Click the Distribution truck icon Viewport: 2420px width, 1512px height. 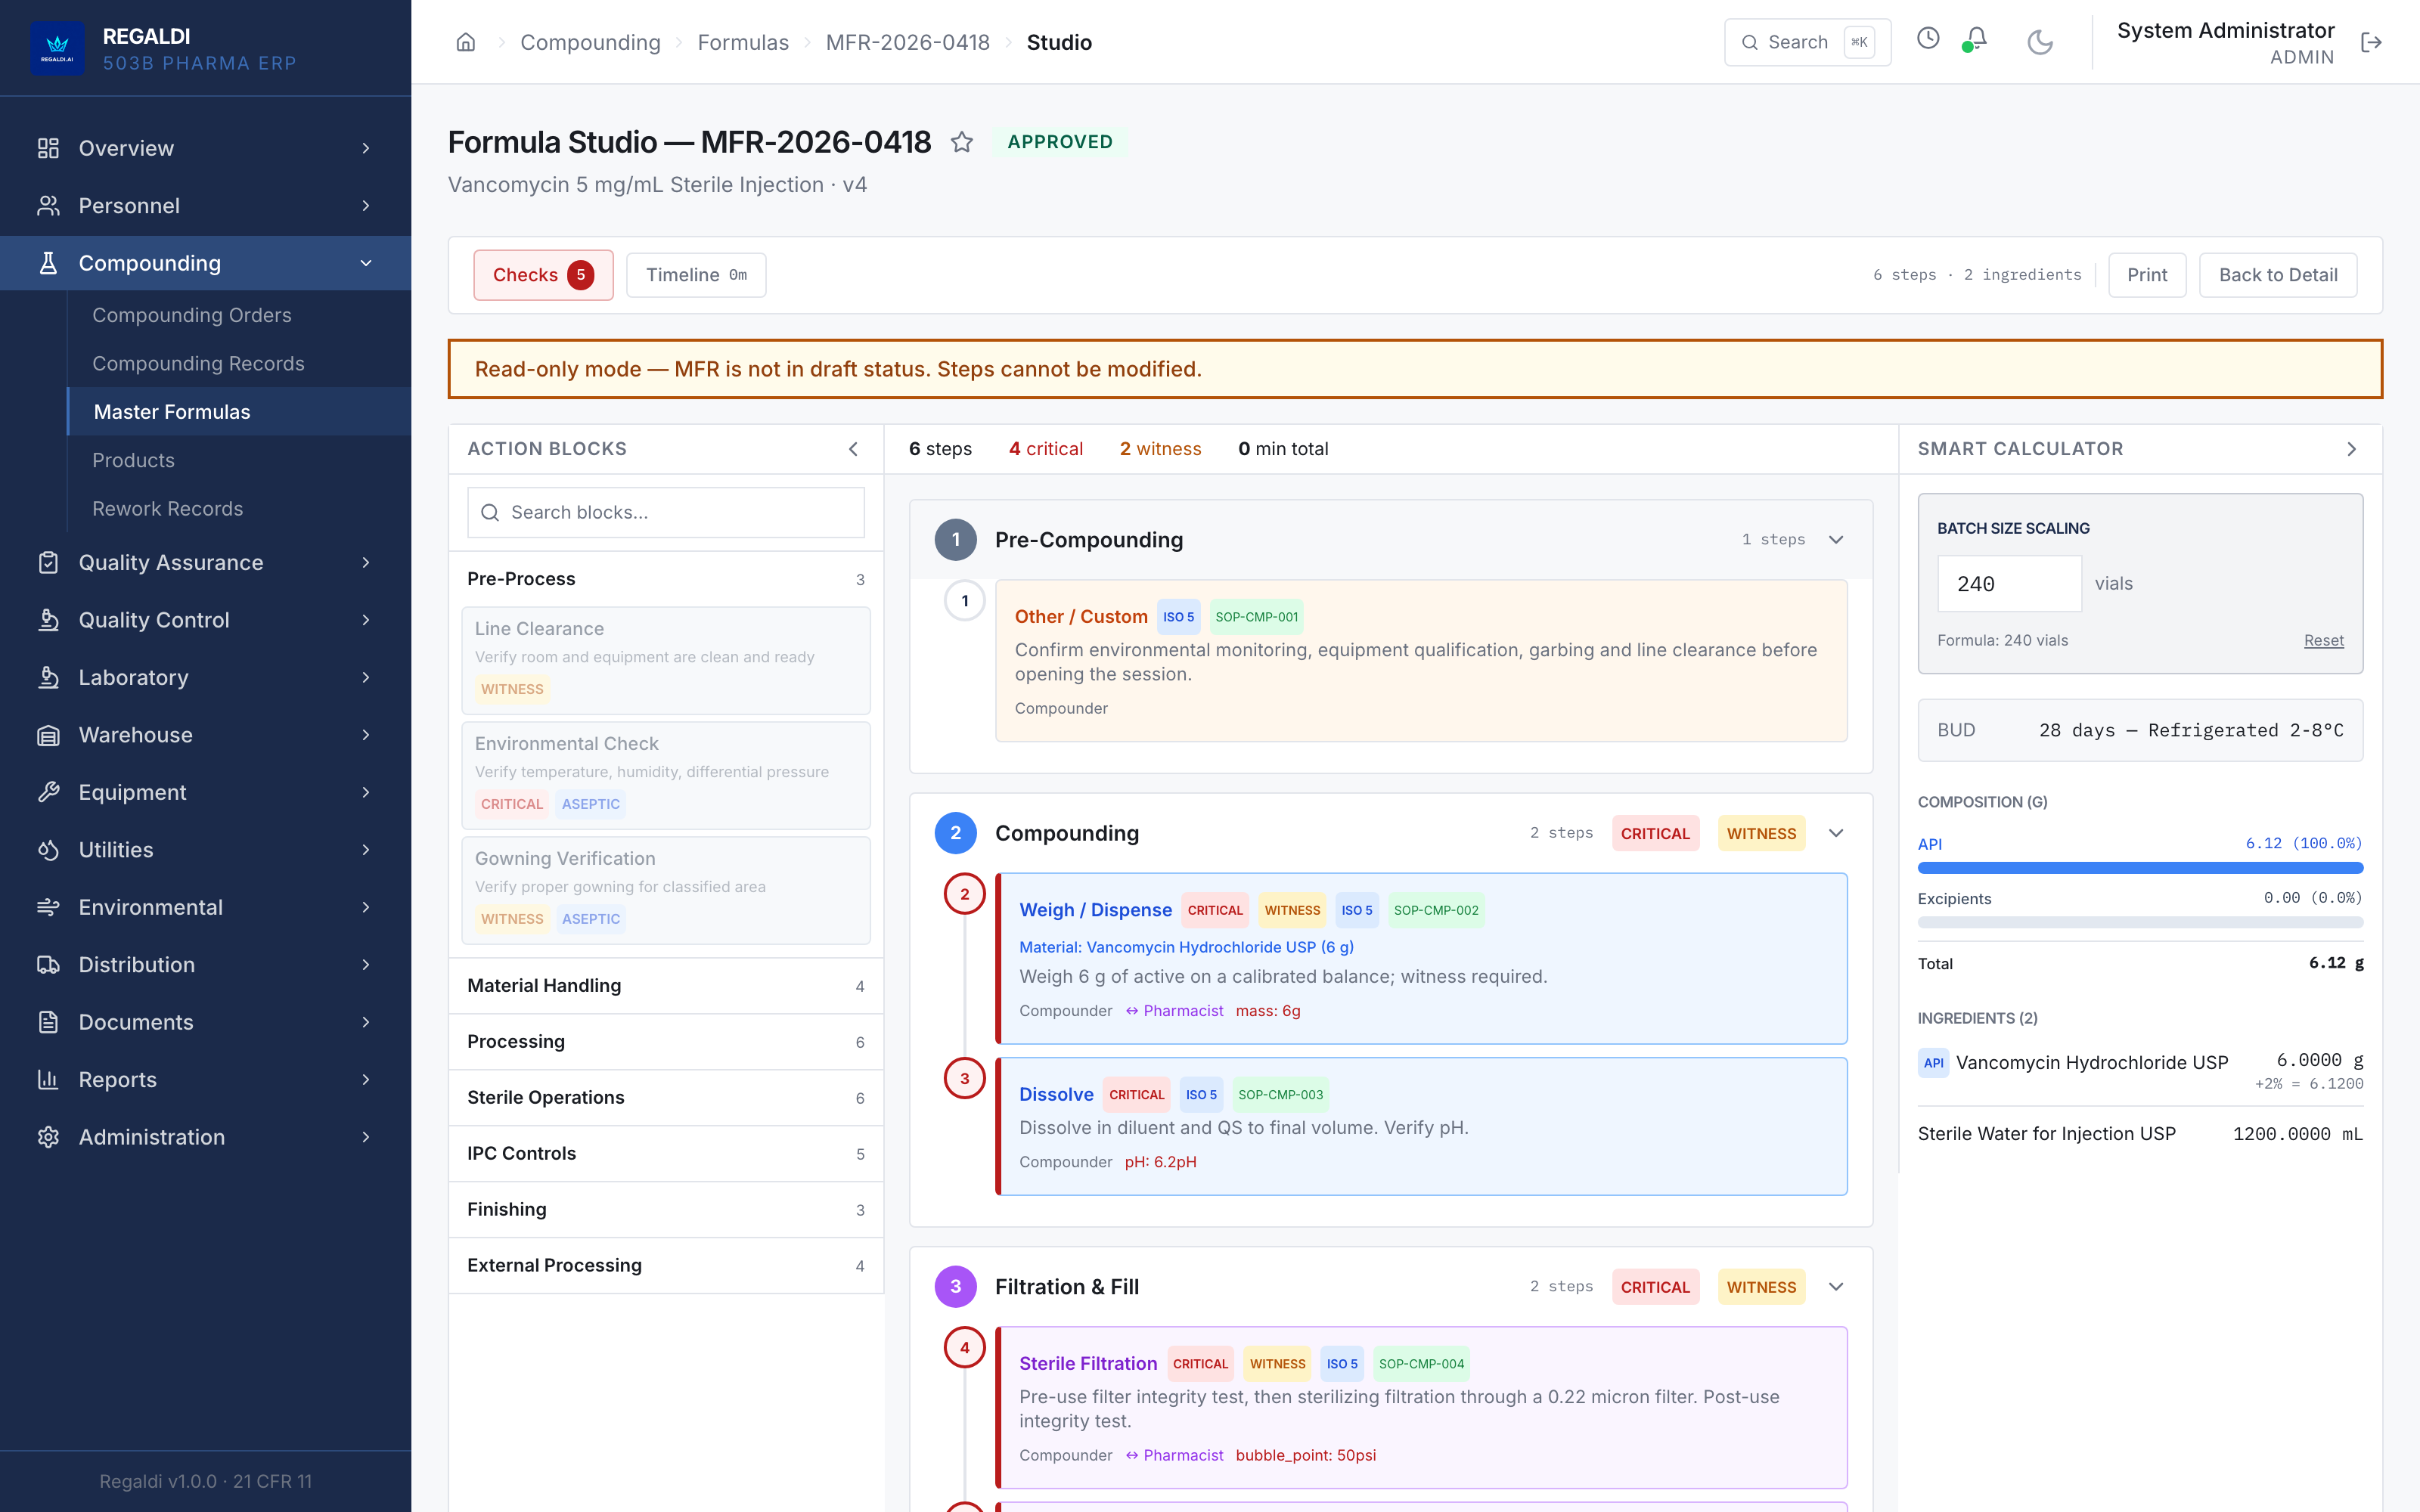click(48, 964)
